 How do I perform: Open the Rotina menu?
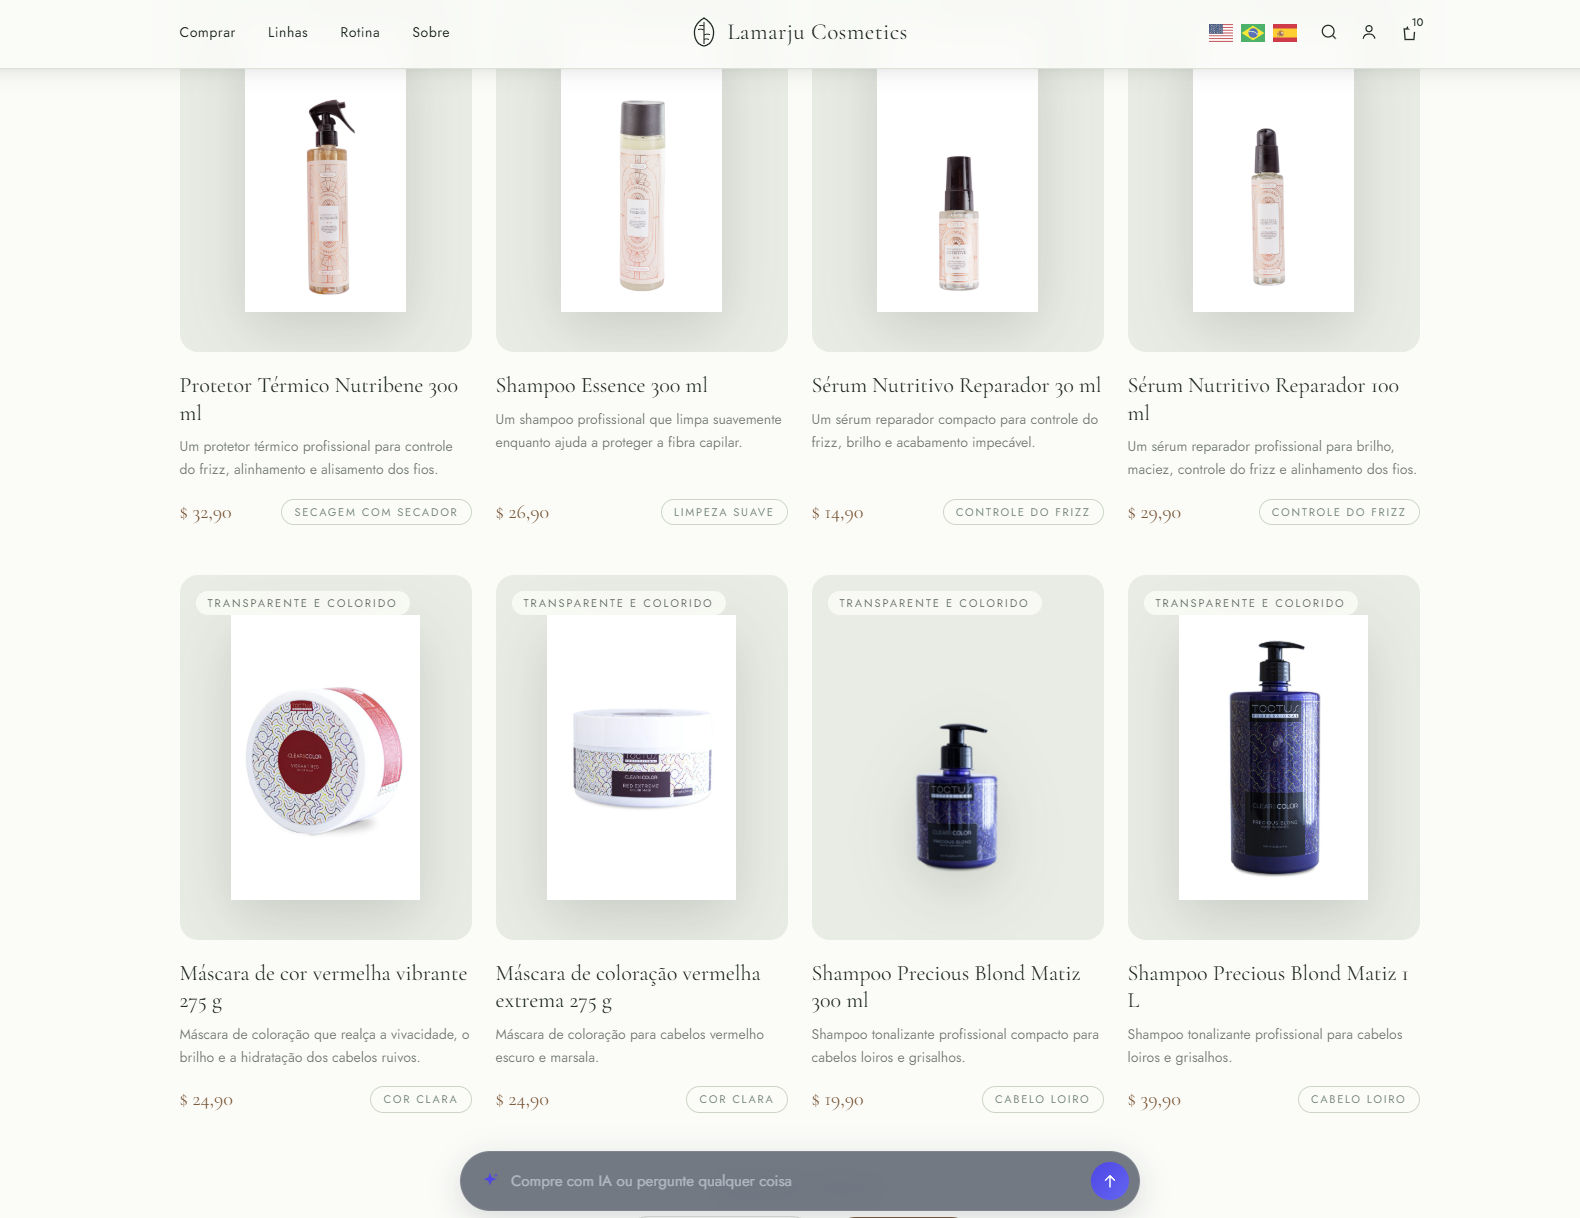pyautogui.click(x=360, y=32)
